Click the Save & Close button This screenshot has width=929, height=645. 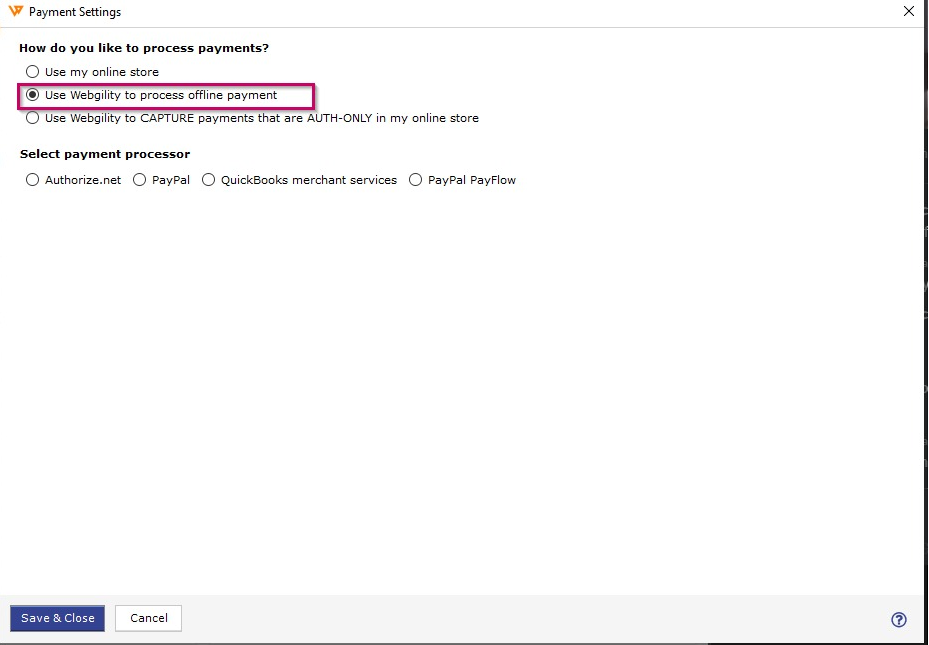point(57,618)
